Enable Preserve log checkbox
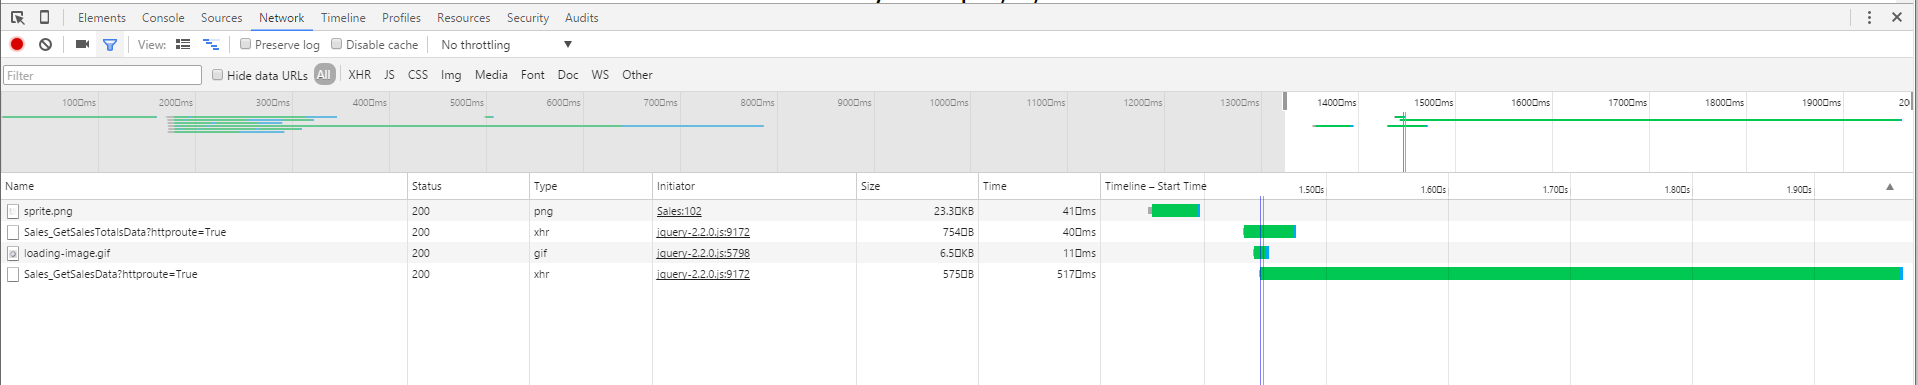 245,44
